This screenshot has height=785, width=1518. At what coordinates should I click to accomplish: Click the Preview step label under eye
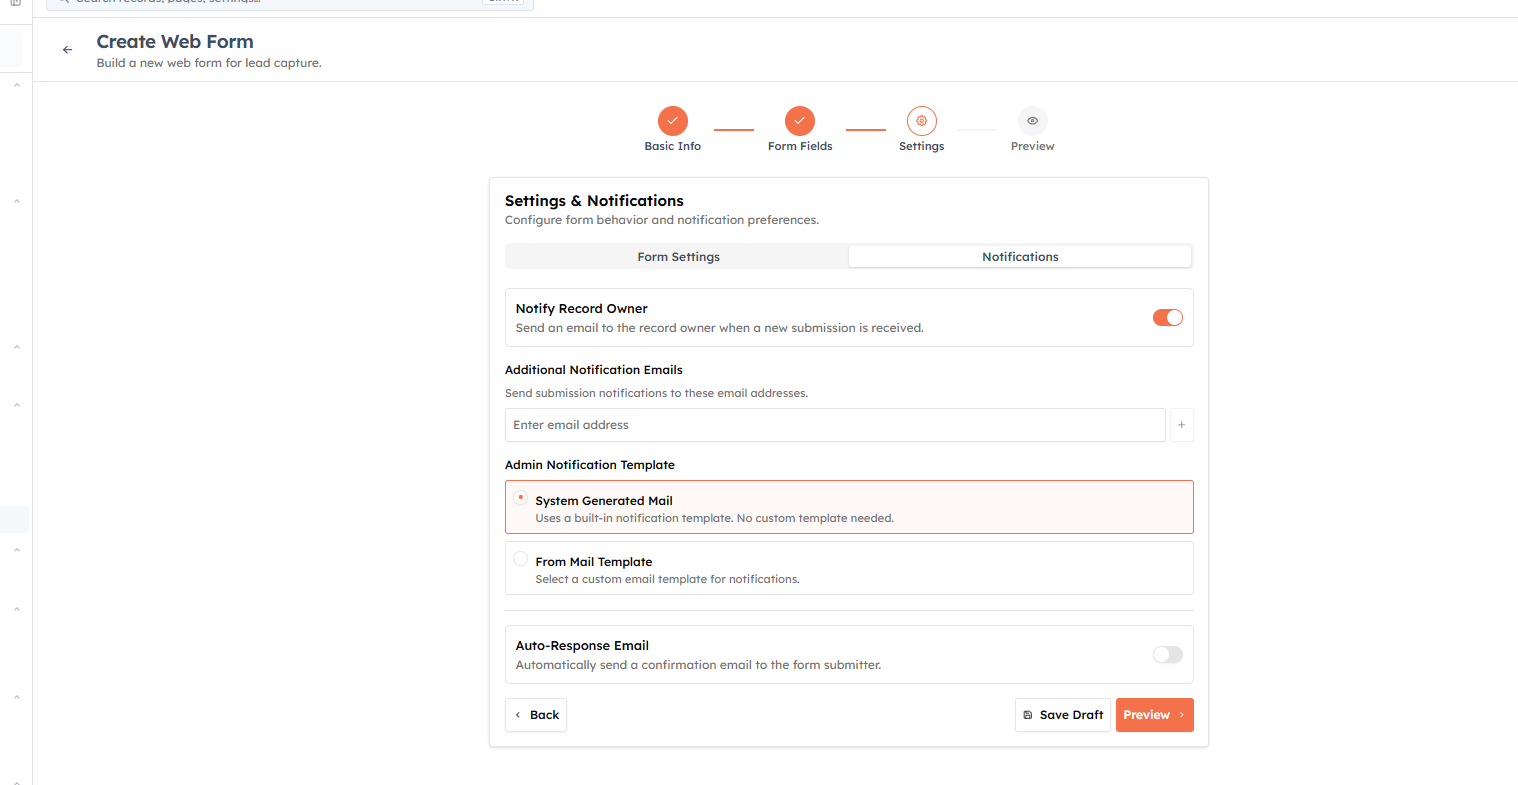tap(1033, 146)
